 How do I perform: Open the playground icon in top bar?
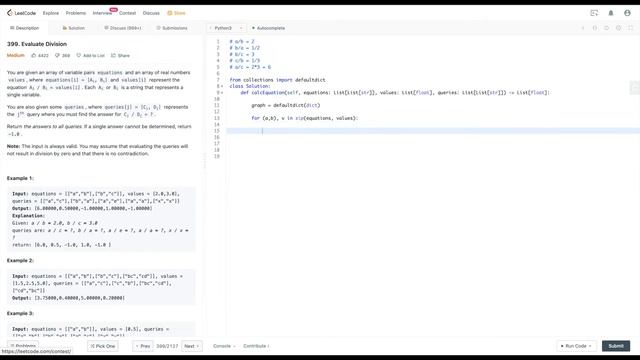594,13
